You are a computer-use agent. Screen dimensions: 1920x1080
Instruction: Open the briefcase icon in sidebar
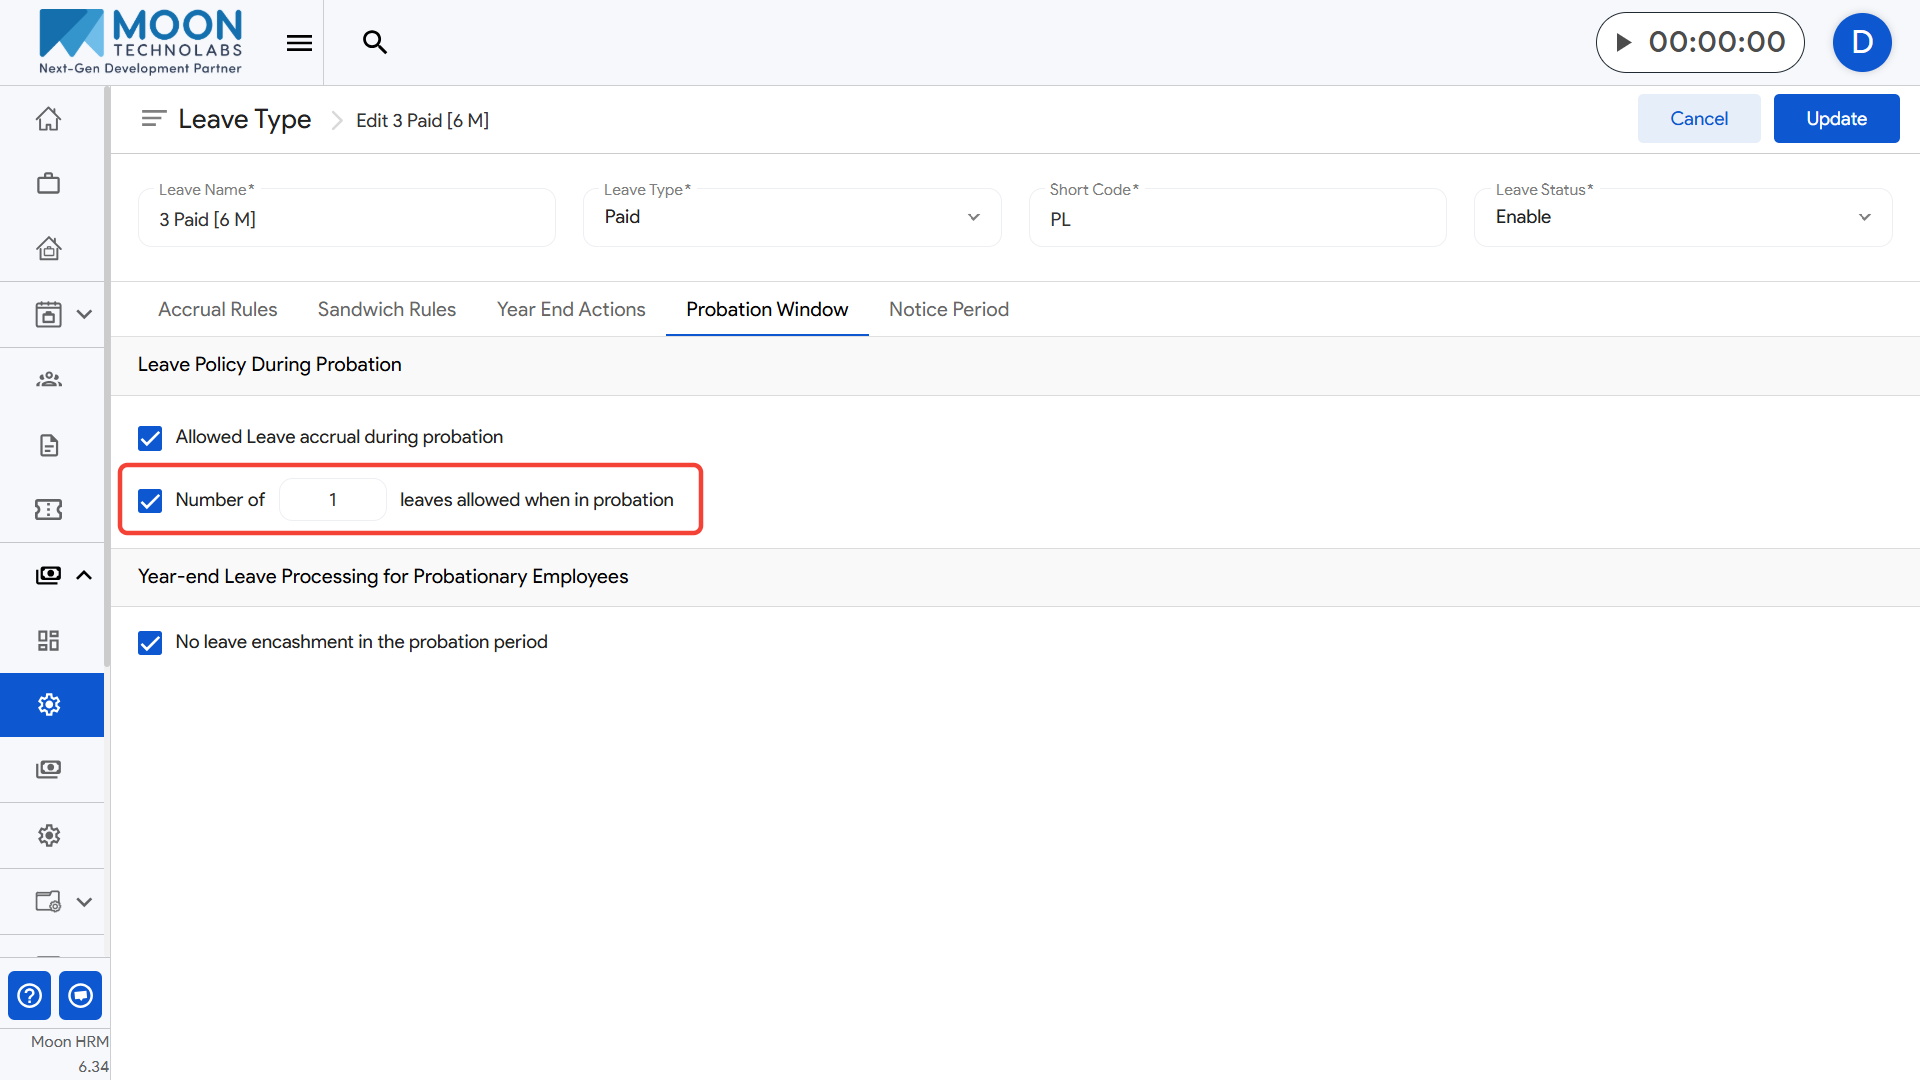48,184
